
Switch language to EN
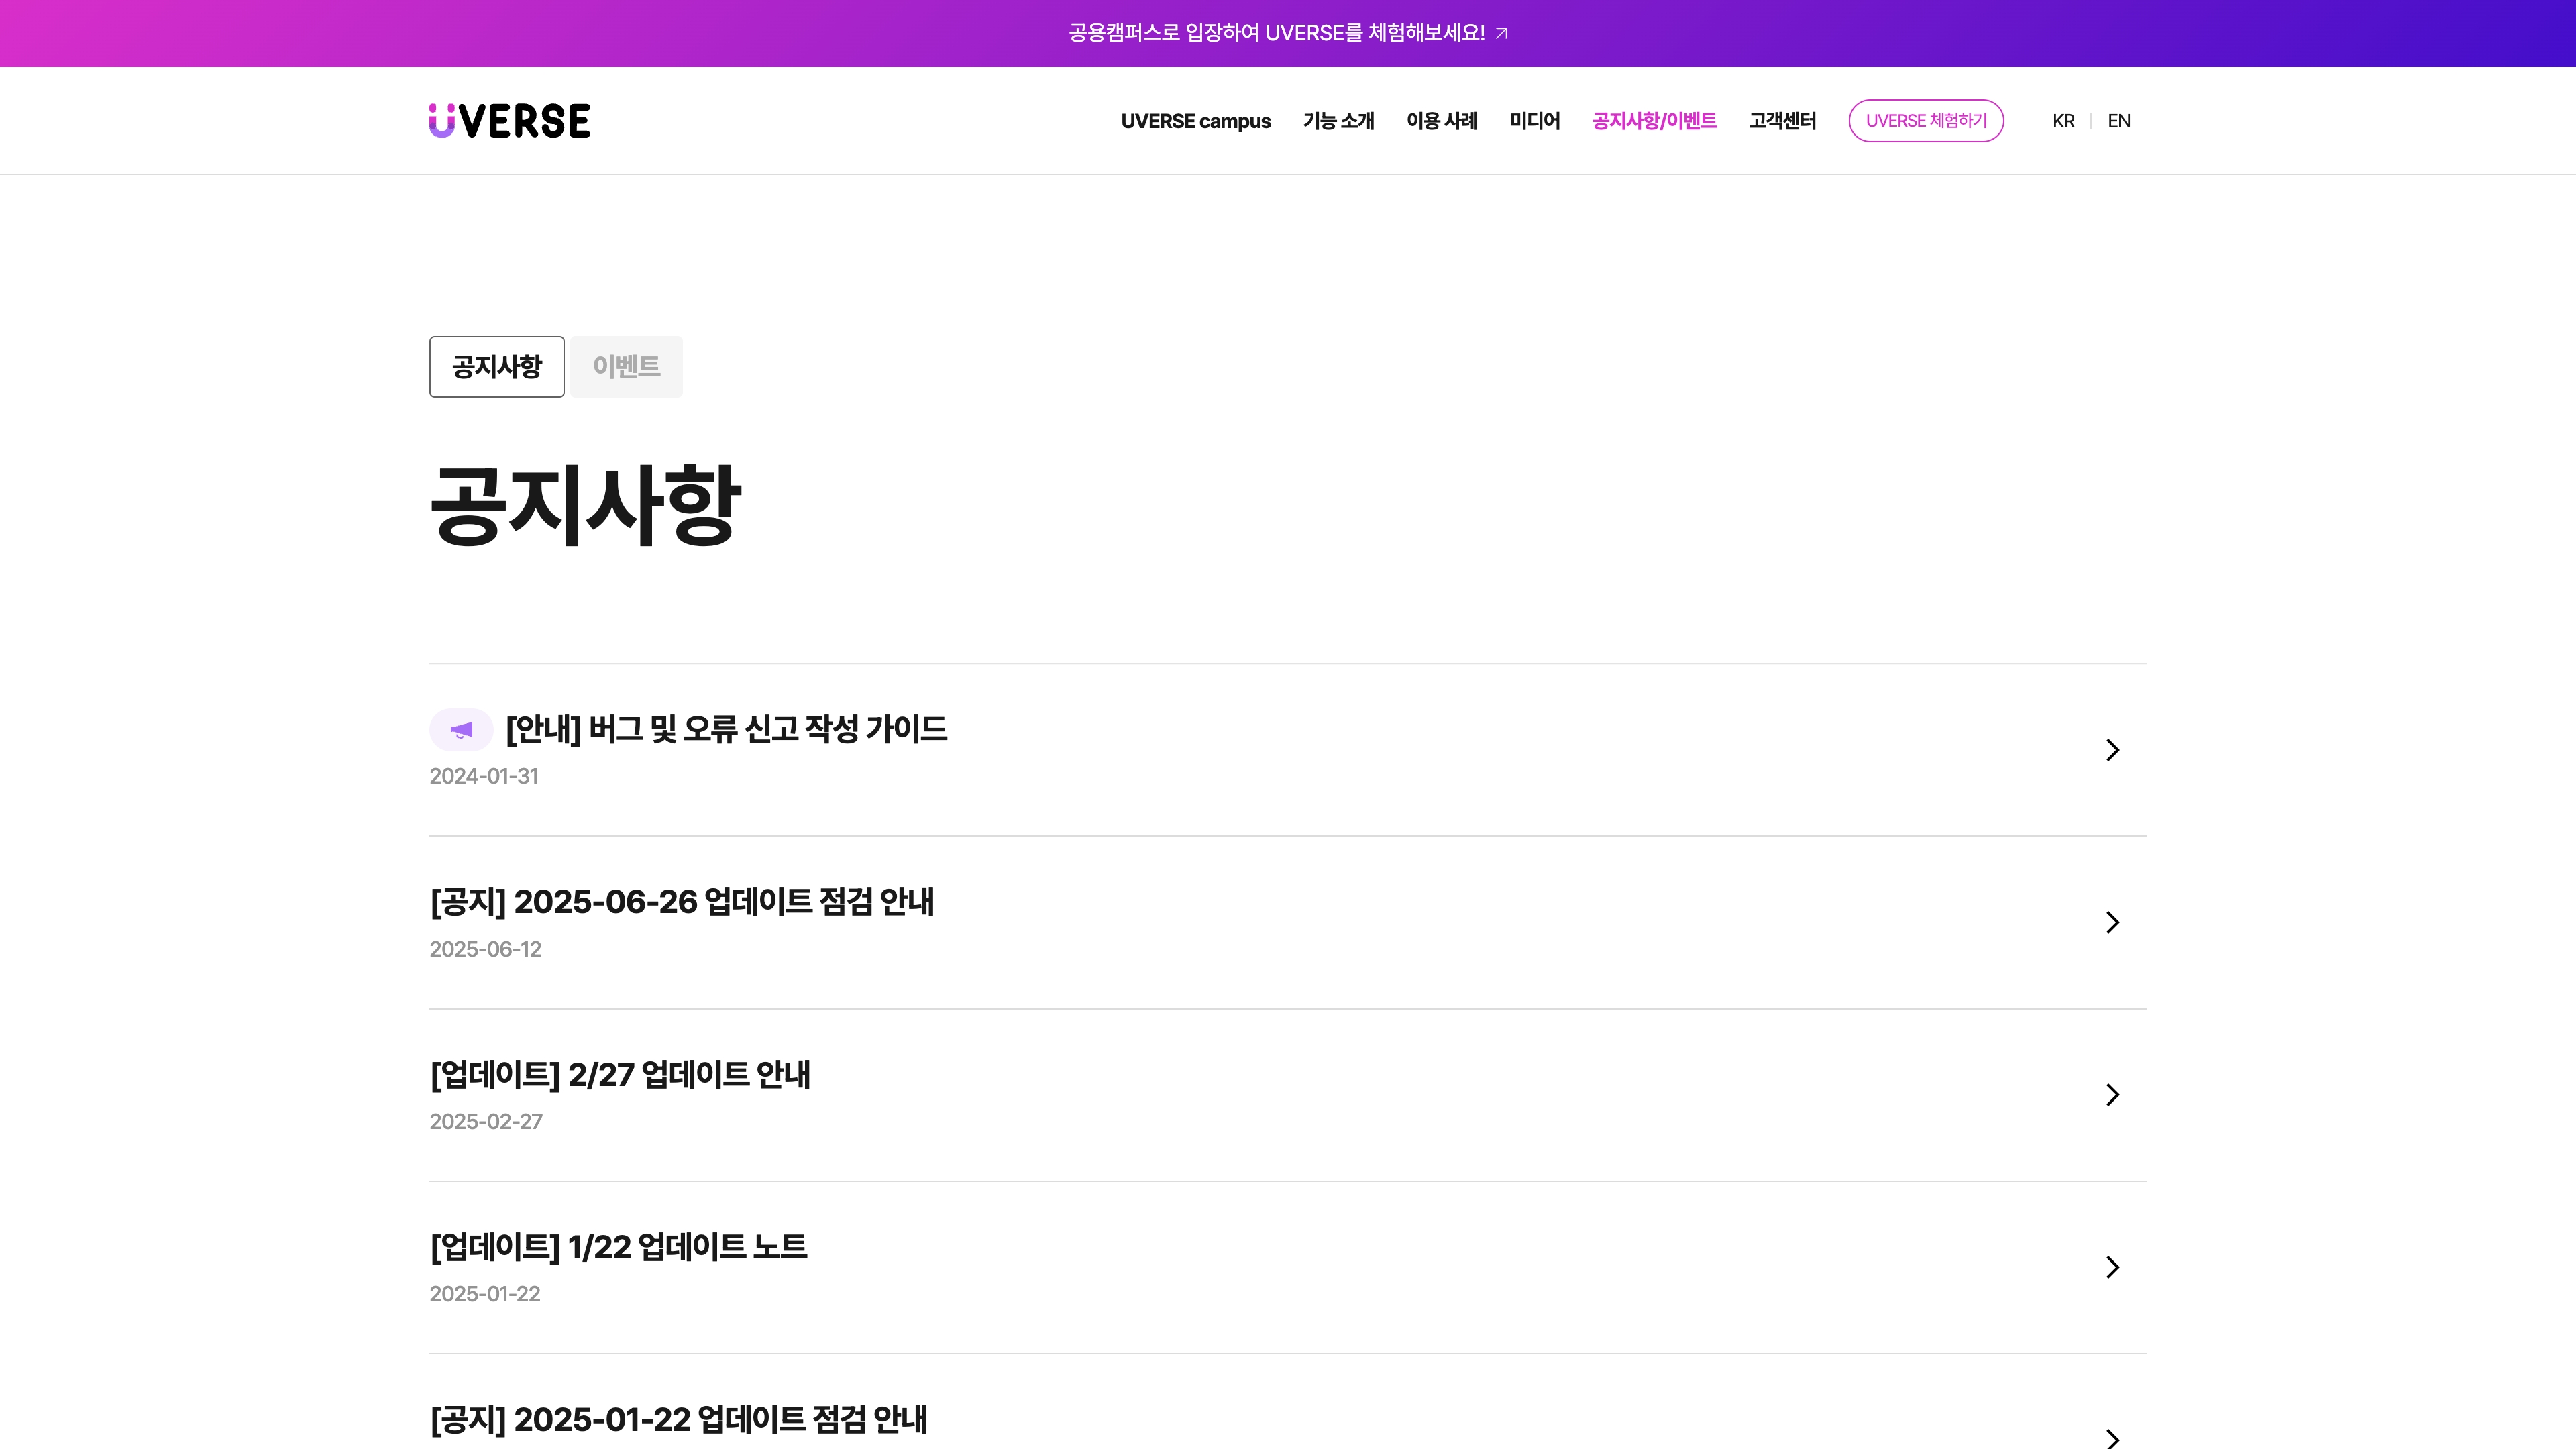[2118, 121]
